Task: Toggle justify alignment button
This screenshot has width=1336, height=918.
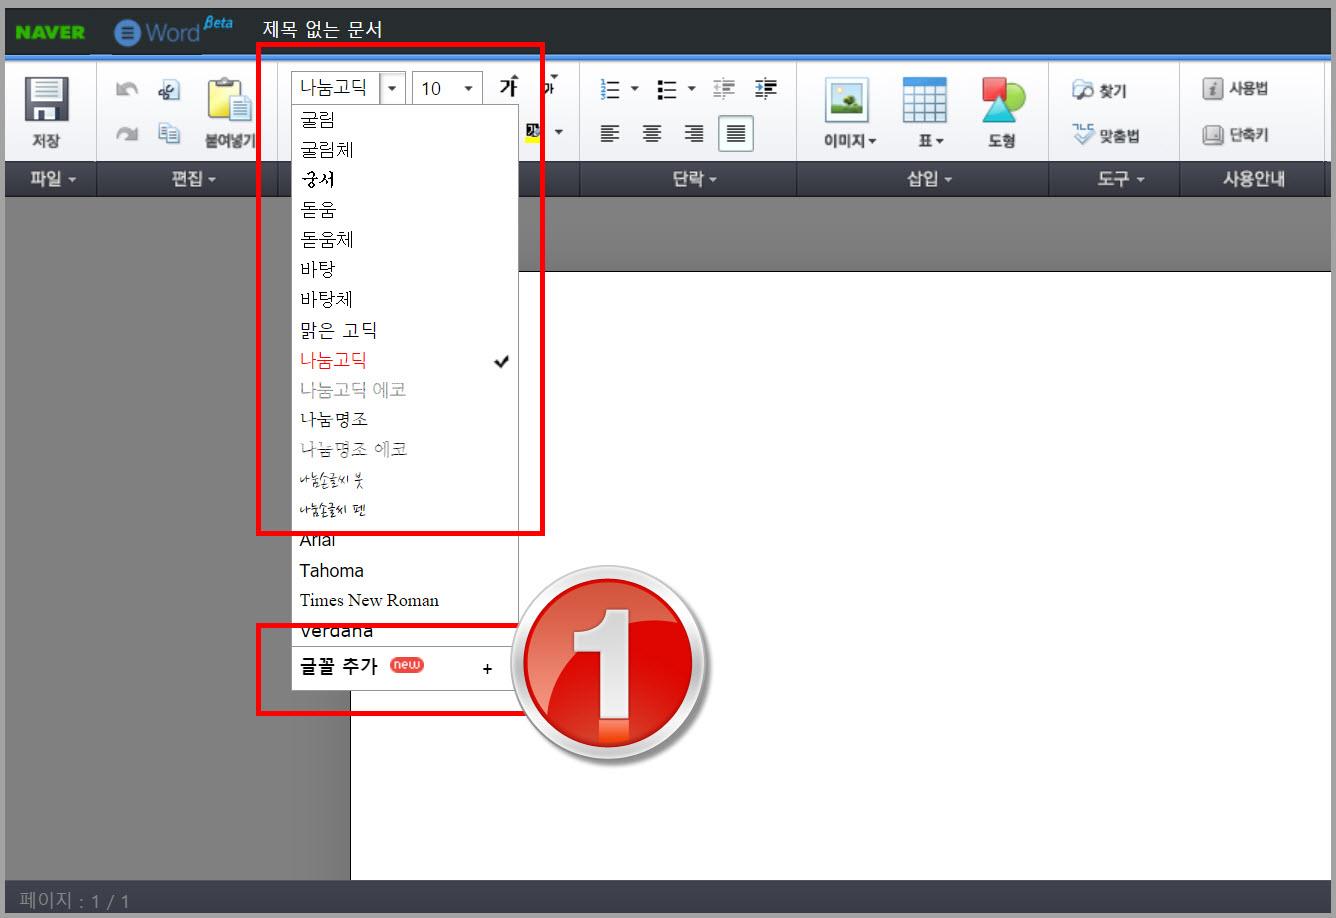Action: (736, 133)
